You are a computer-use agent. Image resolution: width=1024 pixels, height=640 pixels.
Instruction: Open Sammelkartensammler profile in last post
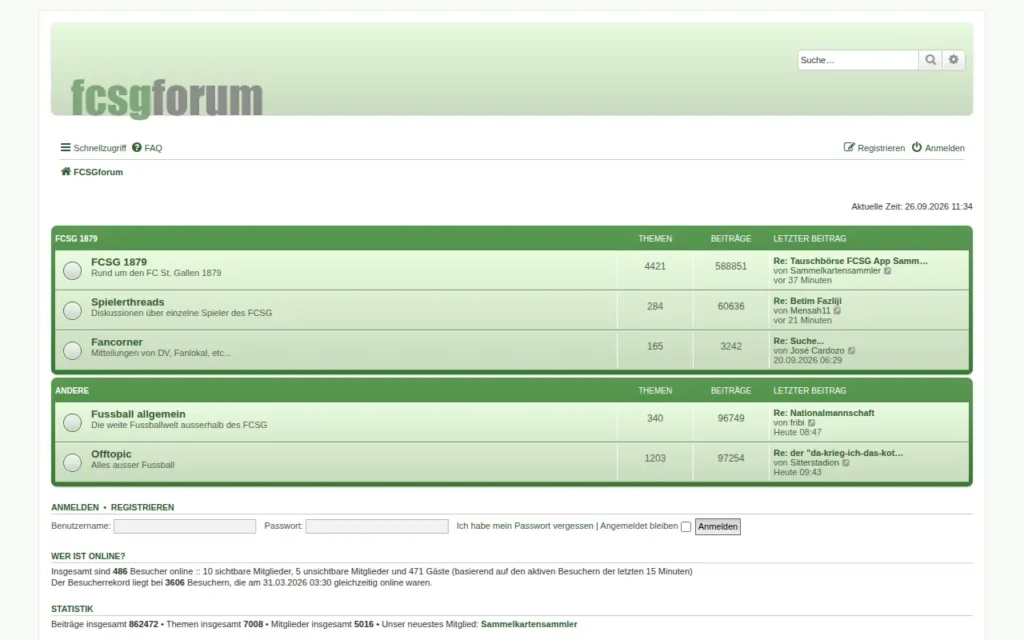pos(835,271)
